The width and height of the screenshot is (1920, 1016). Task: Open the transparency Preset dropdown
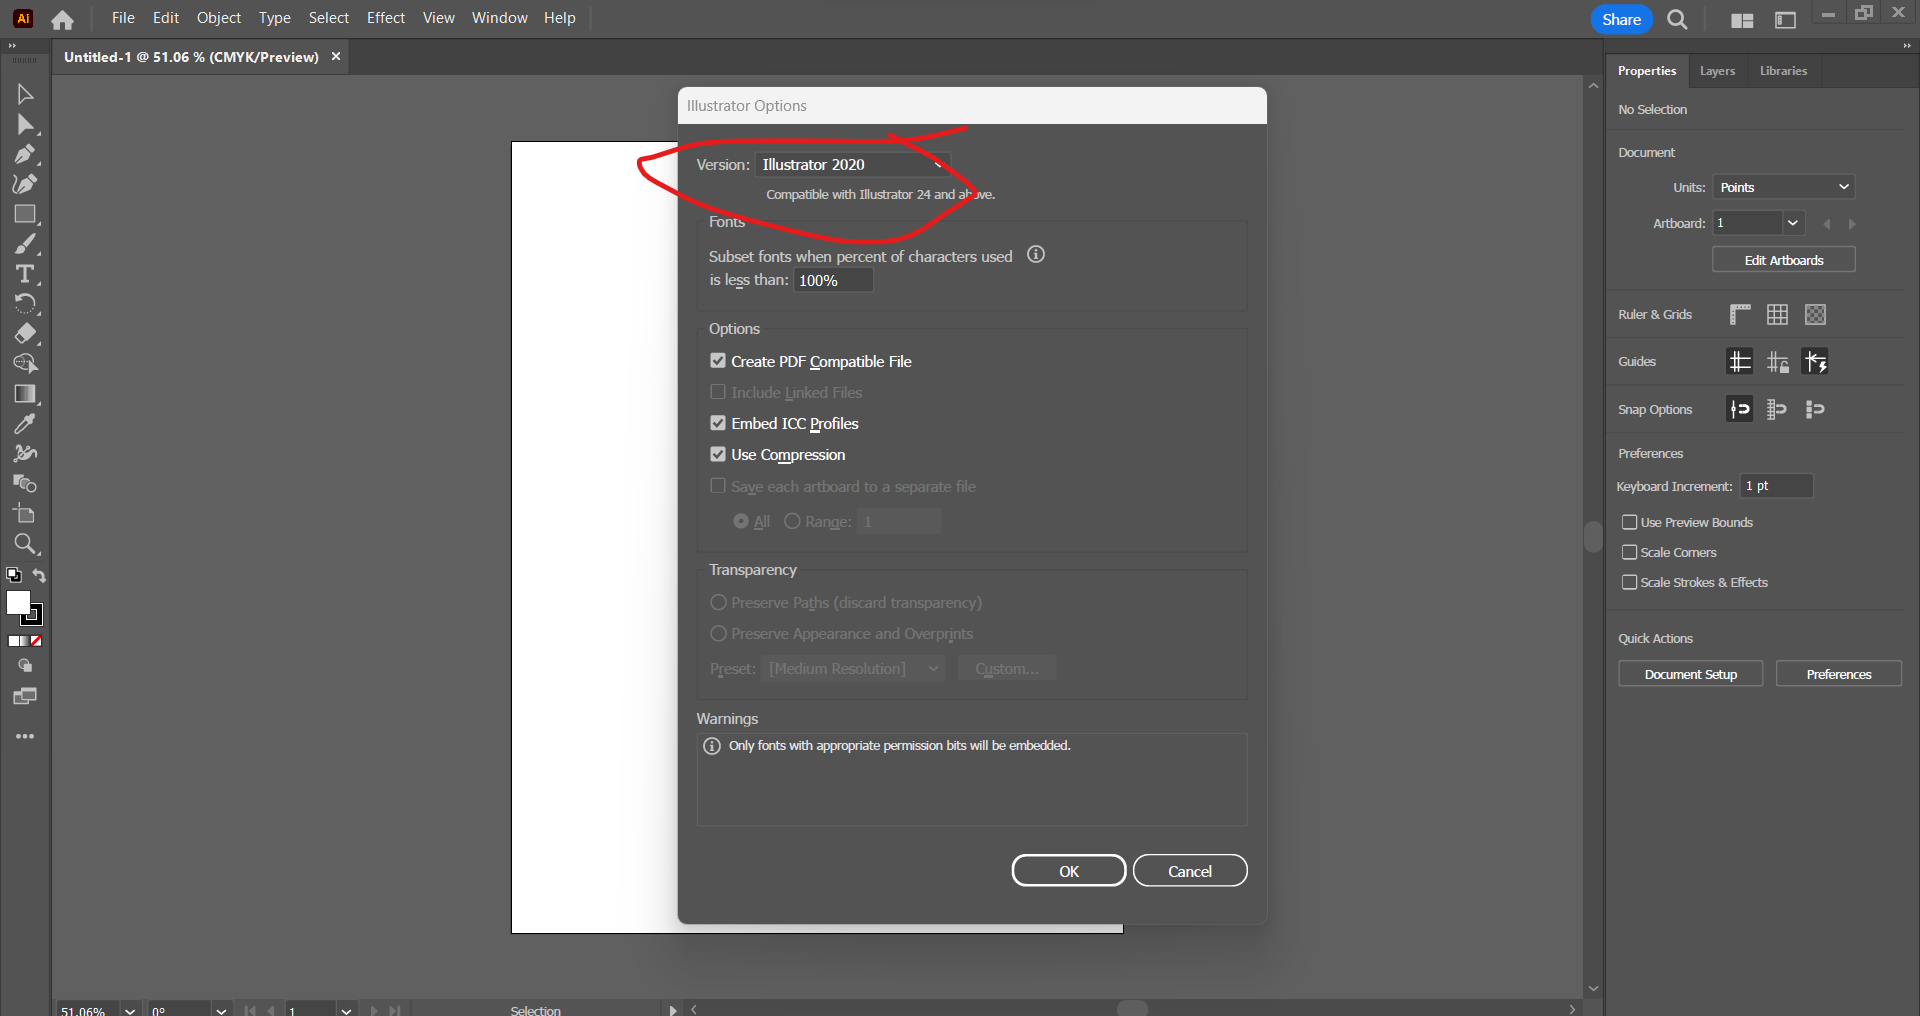point(852,668)
